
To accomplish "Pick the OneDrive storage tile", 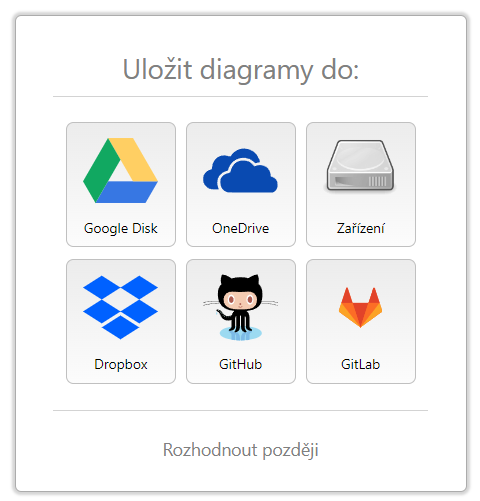I will pos(241,184).
